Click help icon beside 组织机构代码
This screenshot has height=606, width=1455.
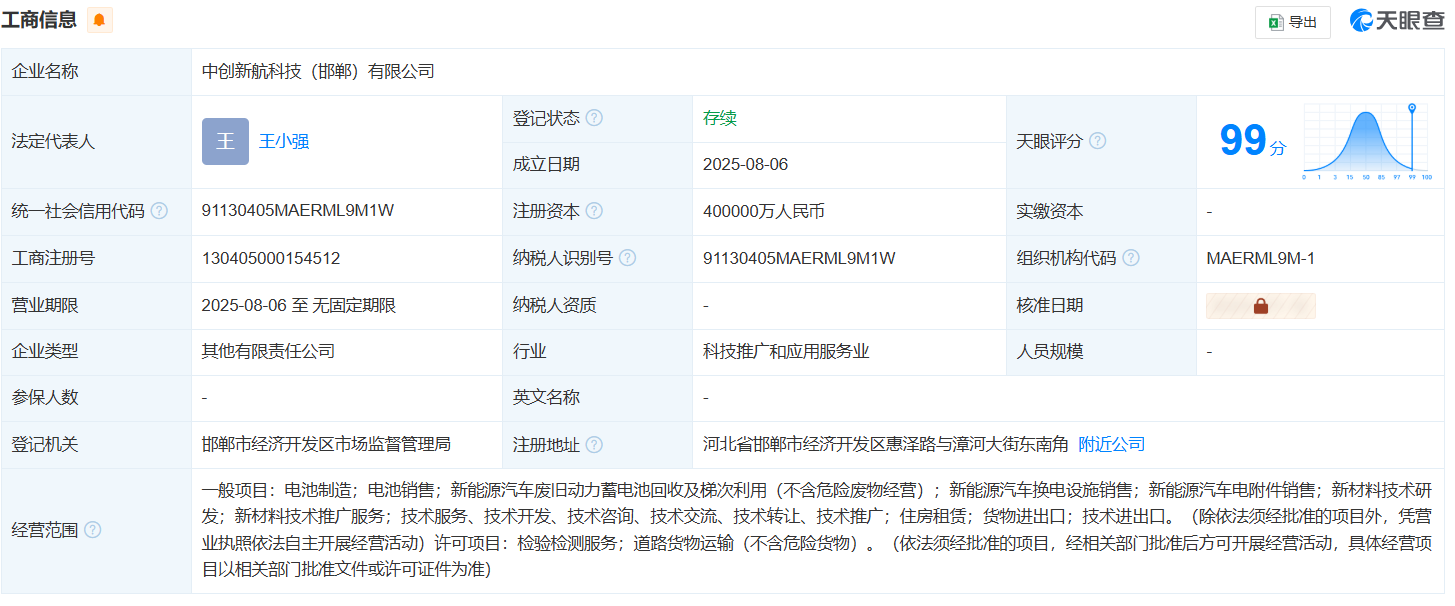[1130, 258]
